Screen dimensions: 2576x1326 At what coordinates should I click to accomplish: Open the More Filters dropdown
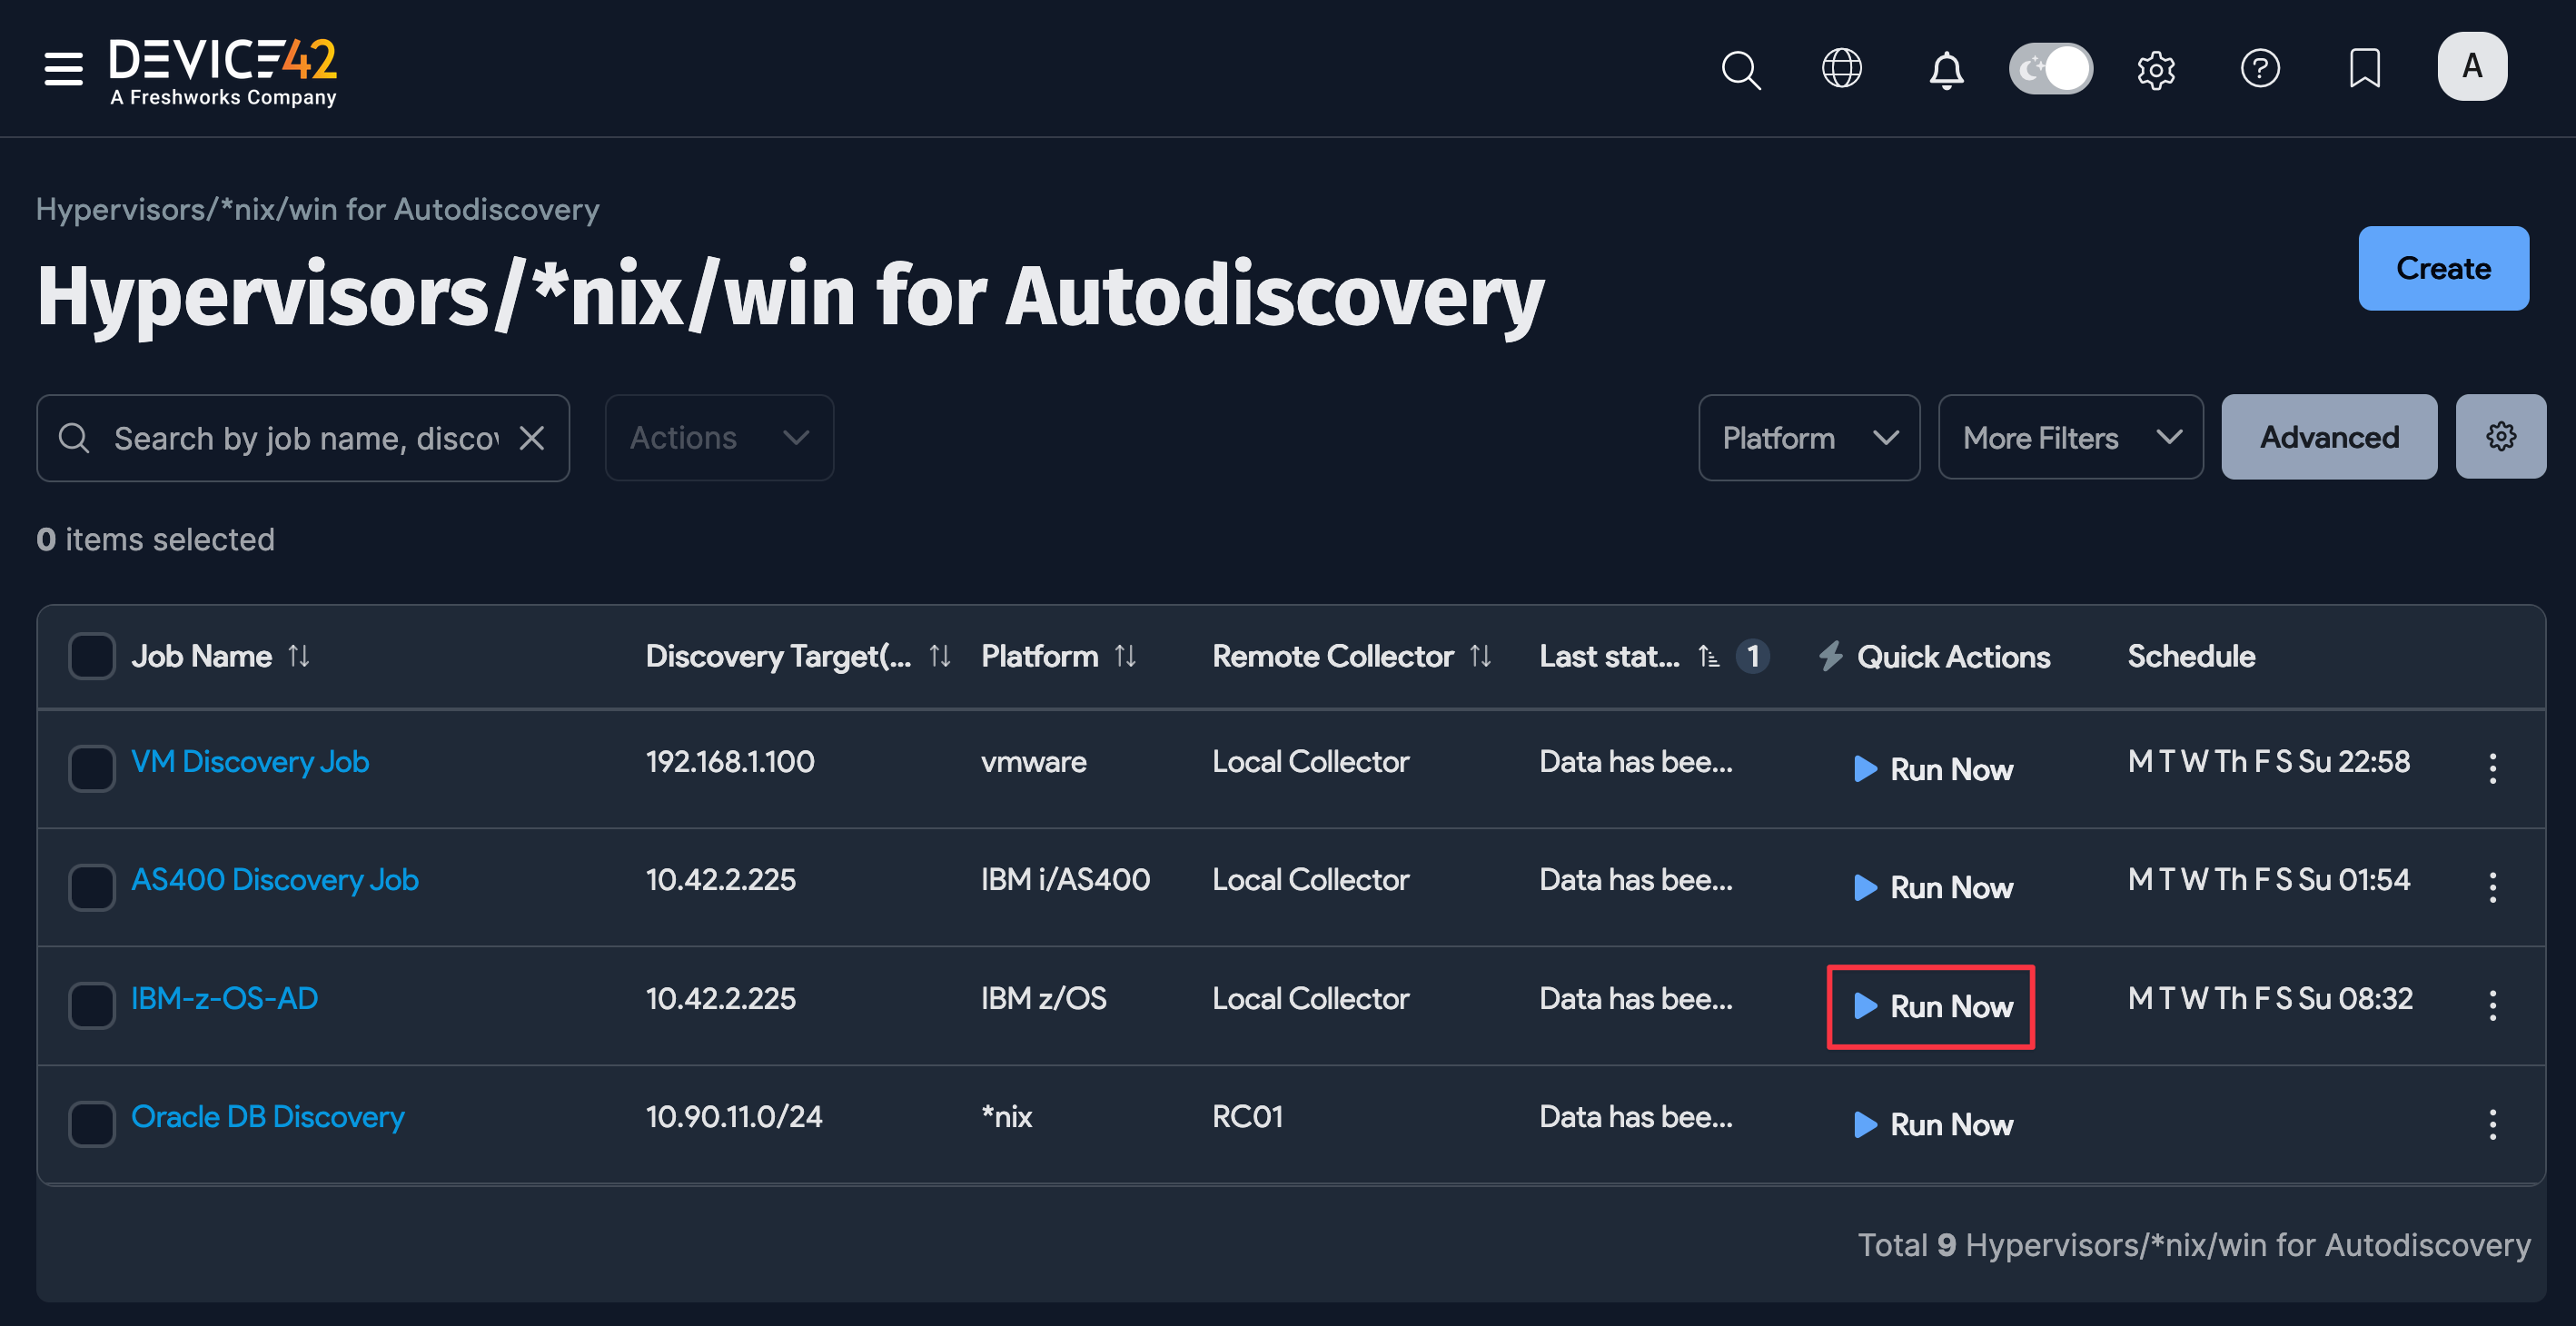coord(2070,438)
